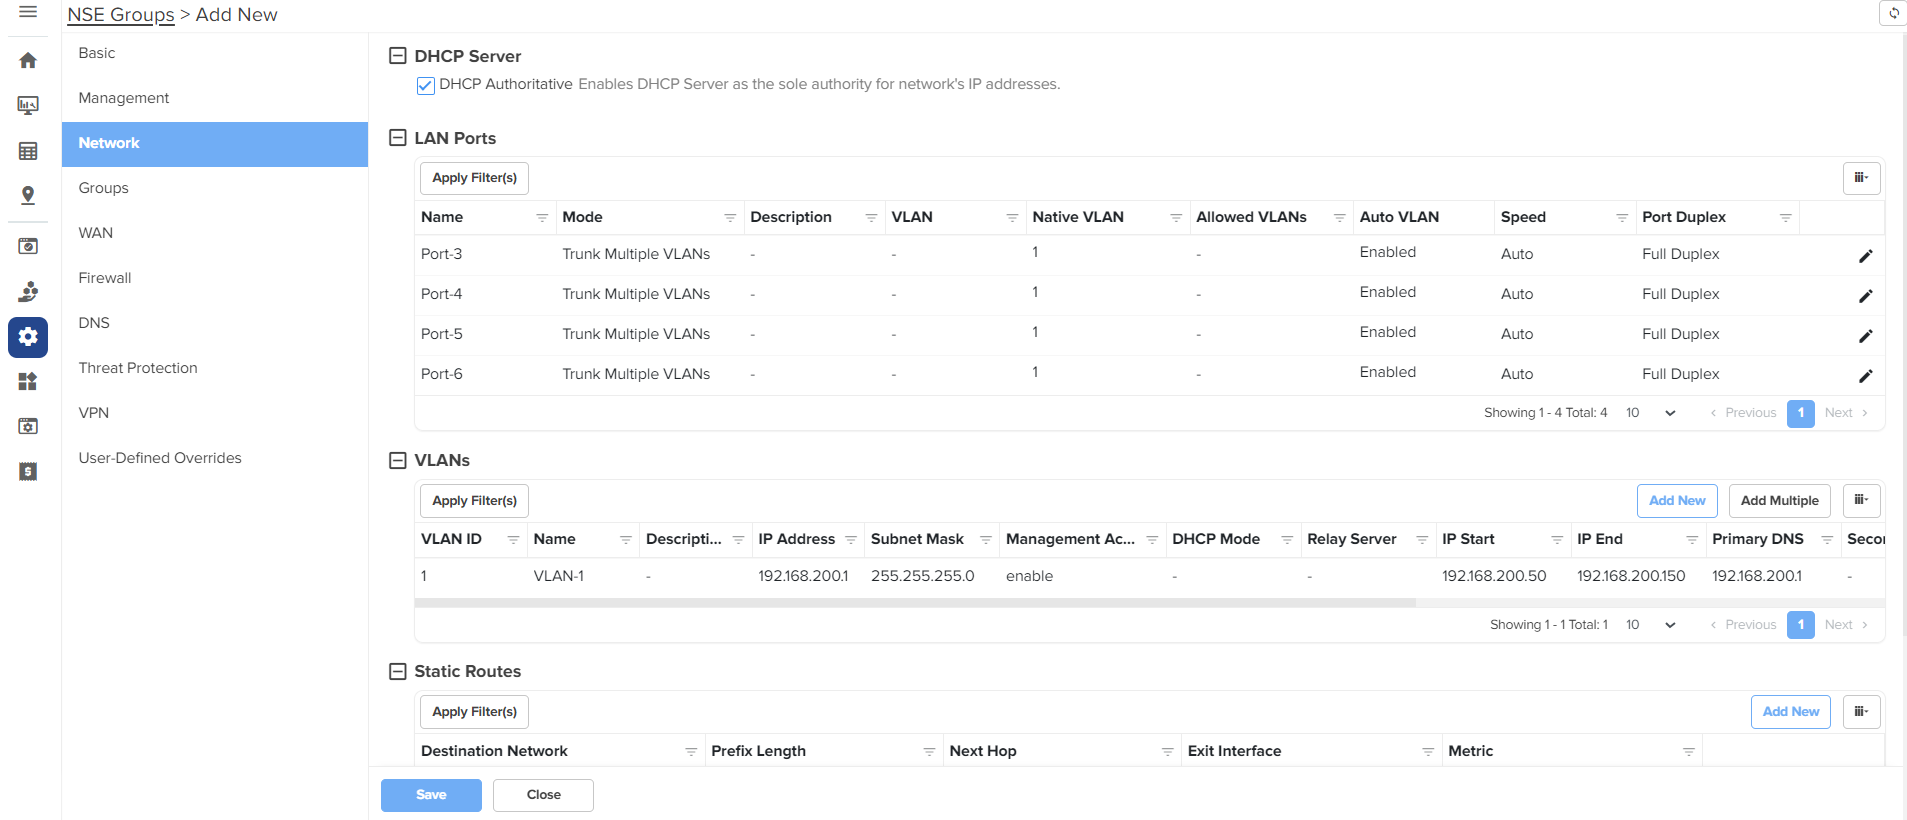Image resolution: width=1907 pixels, height=820 pixels.
Task: Open VLANs page size dropdown
Action: pos(1650,625)
